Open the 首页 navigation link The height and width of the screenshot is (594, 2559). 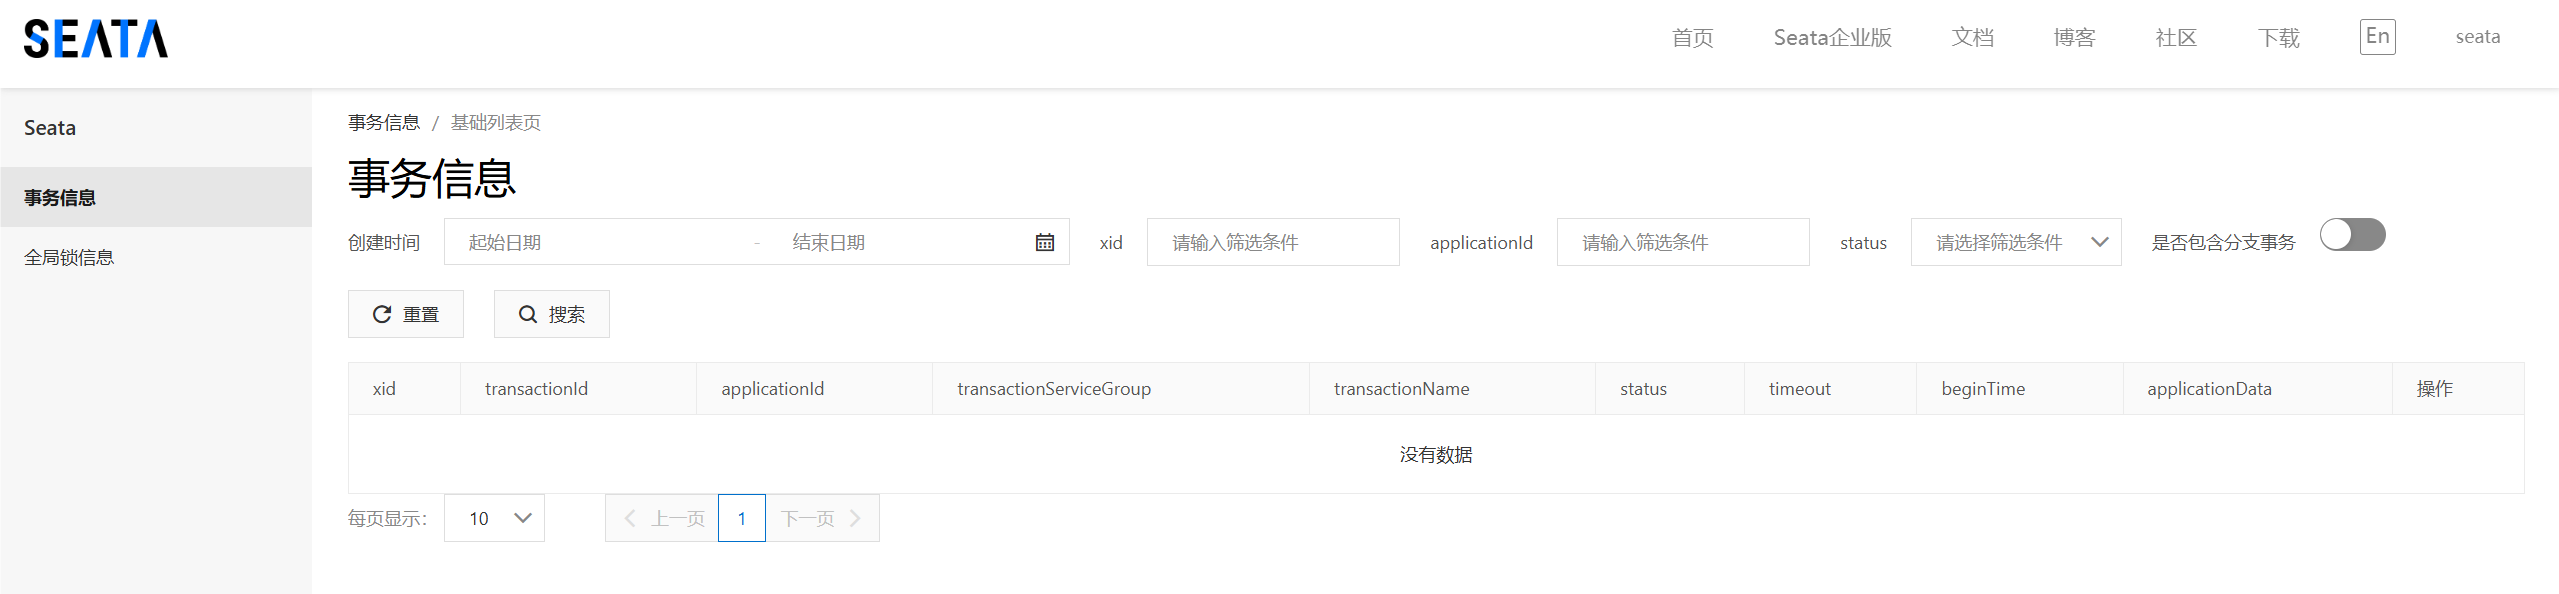click(1692, 38)
